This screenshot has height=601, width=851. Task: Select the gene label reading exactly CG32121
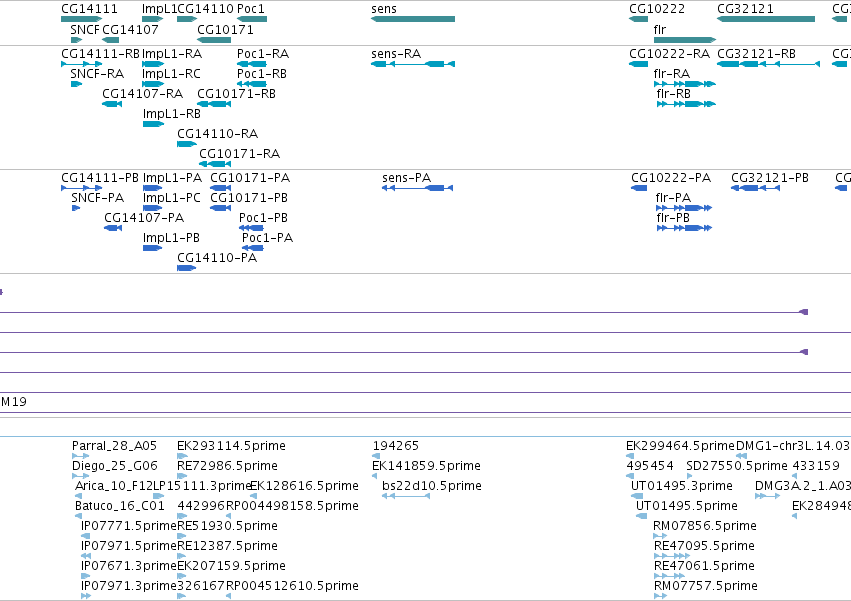[x=745, y=9]
